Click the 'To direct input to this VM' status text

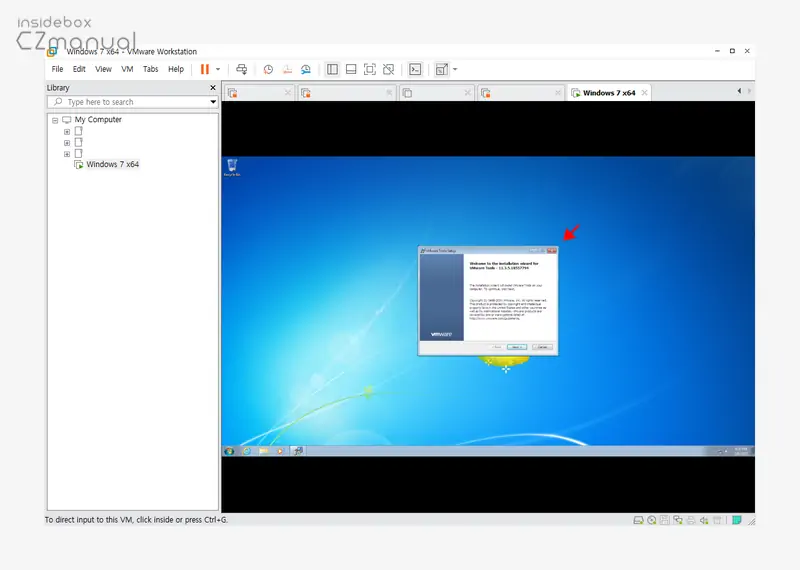tap(136, 520)
